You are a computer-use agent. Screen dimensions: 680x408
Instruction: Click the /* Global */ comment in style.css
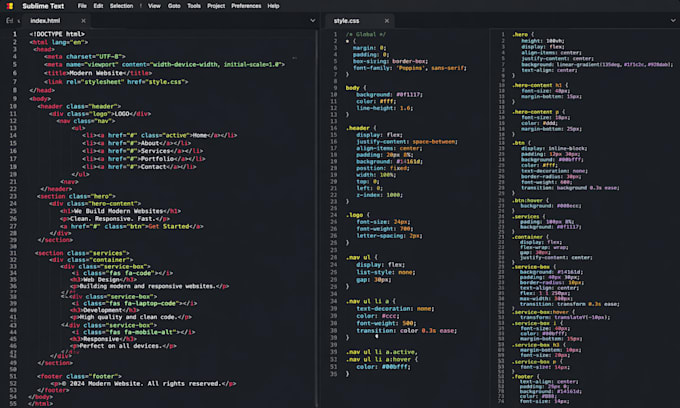366,34
